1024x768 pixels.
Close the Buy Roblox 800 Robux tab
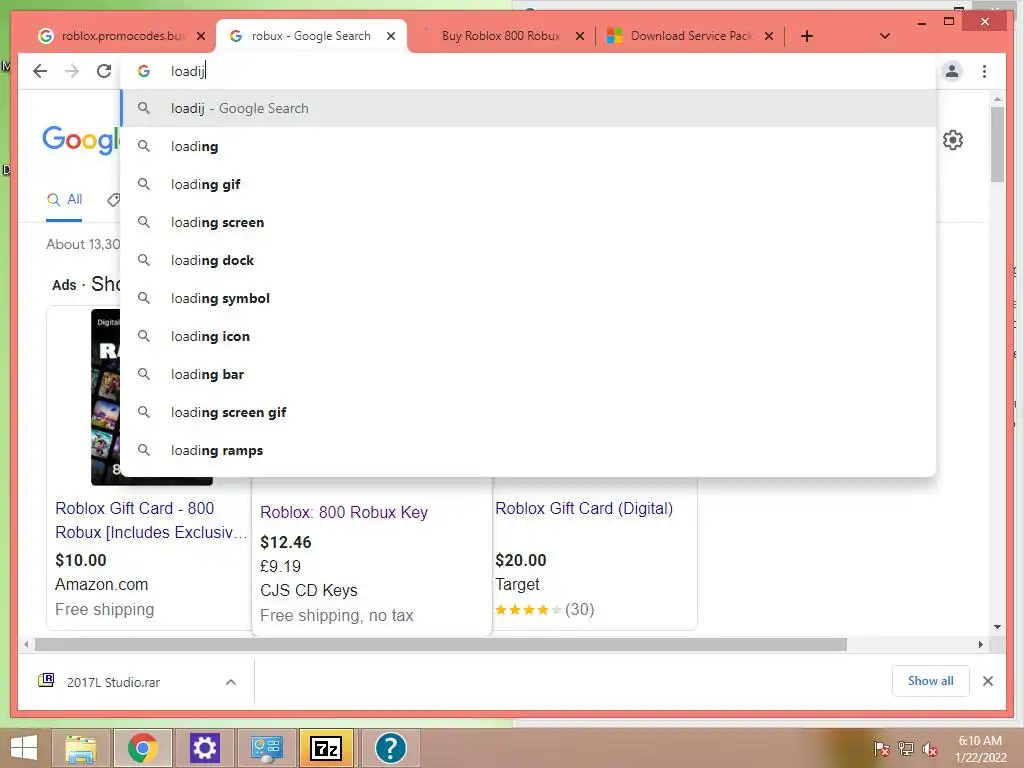(579, 36)
